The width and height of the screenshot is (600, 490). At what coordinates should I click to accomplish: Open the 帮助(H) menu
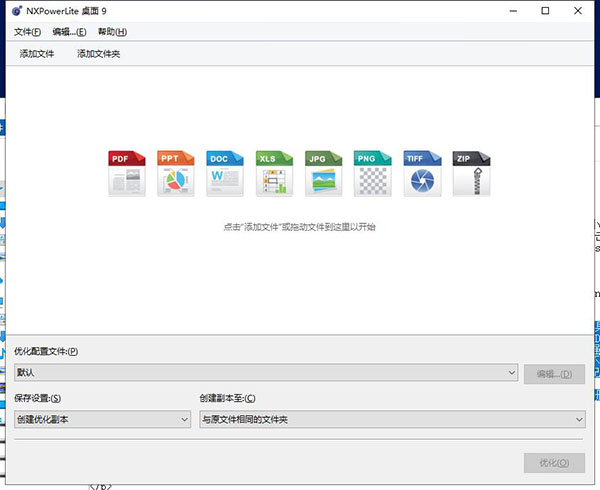click(x=112, y=32)
